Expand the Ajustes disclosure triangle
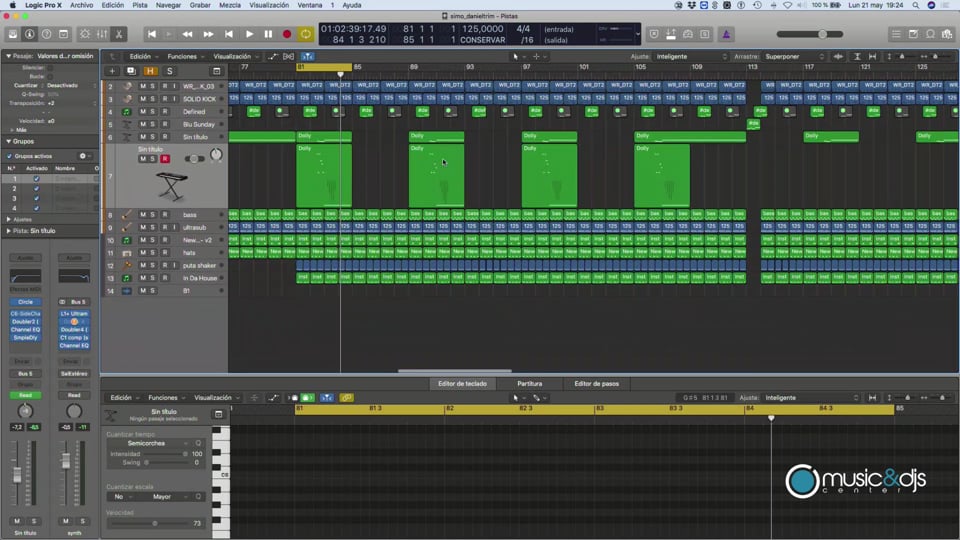 [9, 219]
